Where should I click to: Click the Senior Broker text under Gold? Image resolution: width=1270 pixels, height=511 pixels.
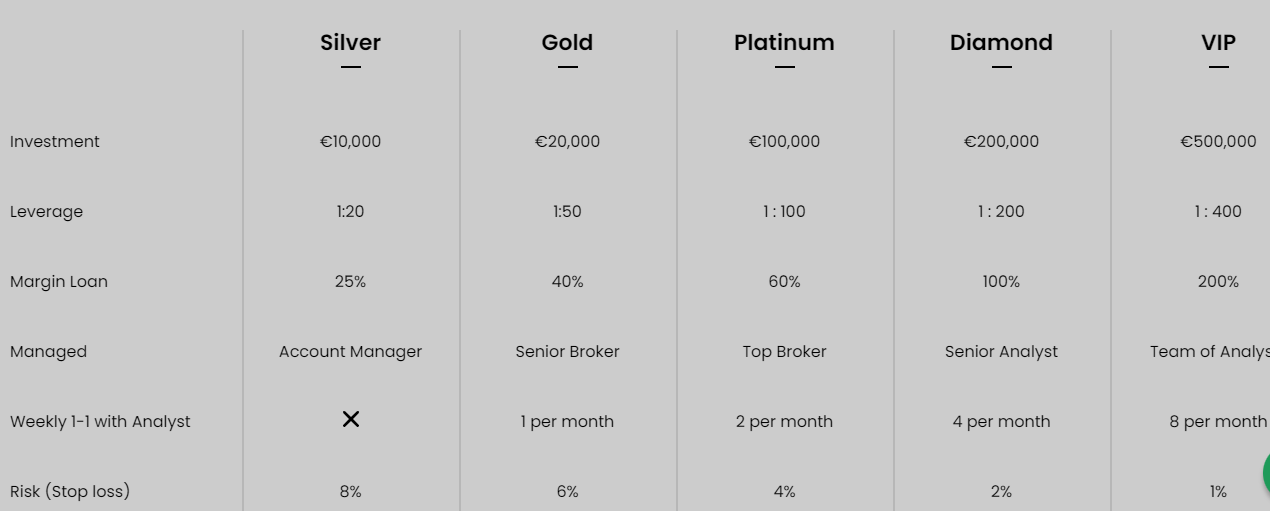click(x=567, y=352)
